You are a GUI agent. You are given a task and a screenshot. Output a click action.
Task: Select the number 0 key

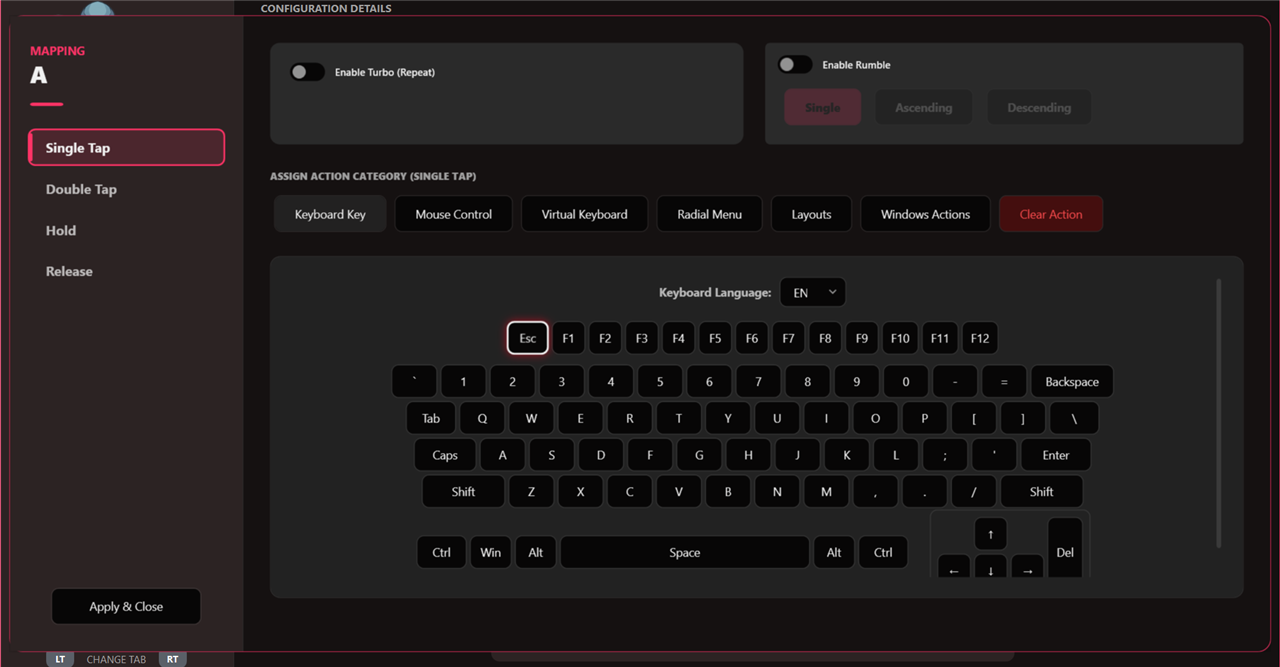(906, 382)
